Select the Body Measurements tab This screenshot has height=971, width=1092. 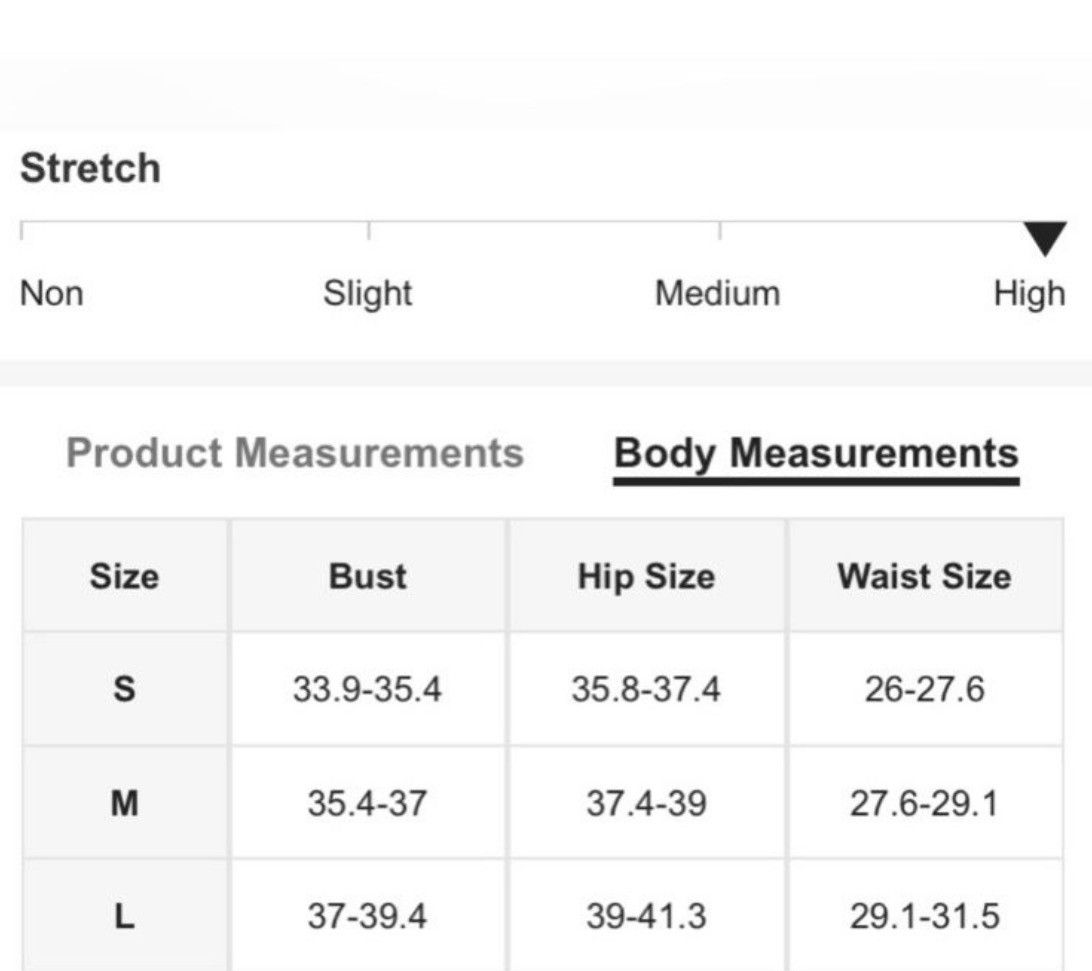click(816, 455)
